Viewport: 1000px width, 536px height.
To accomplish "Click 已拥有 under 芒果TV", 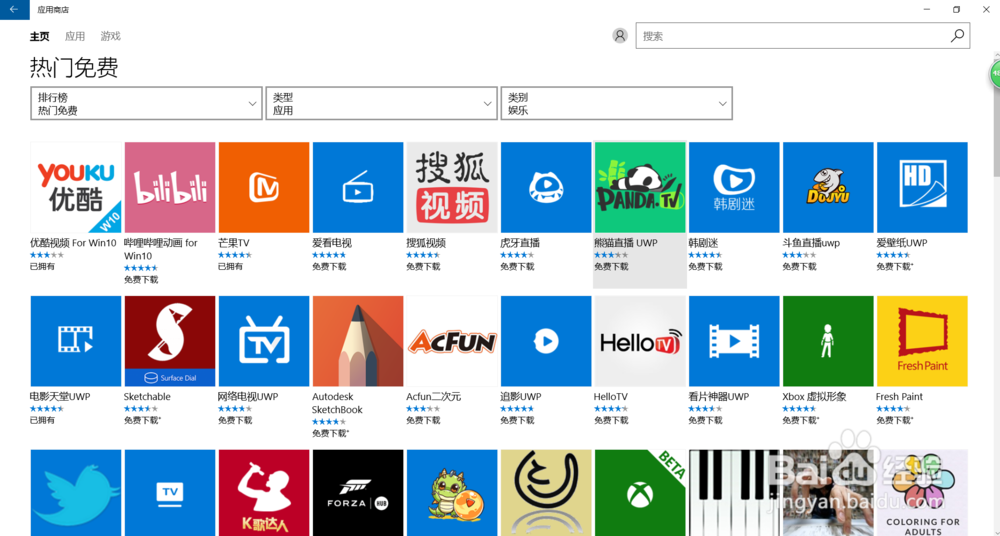I will point(230,267).
